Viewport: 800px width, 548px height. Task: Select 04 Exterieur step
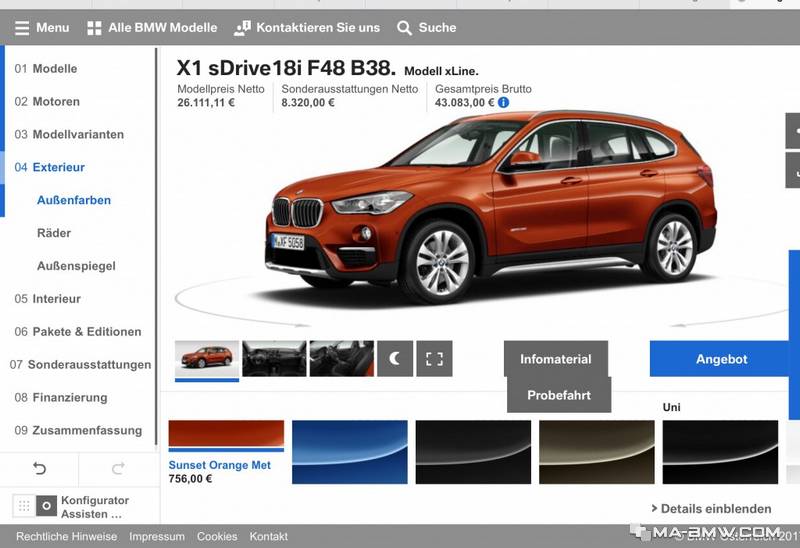pos(49,167)
